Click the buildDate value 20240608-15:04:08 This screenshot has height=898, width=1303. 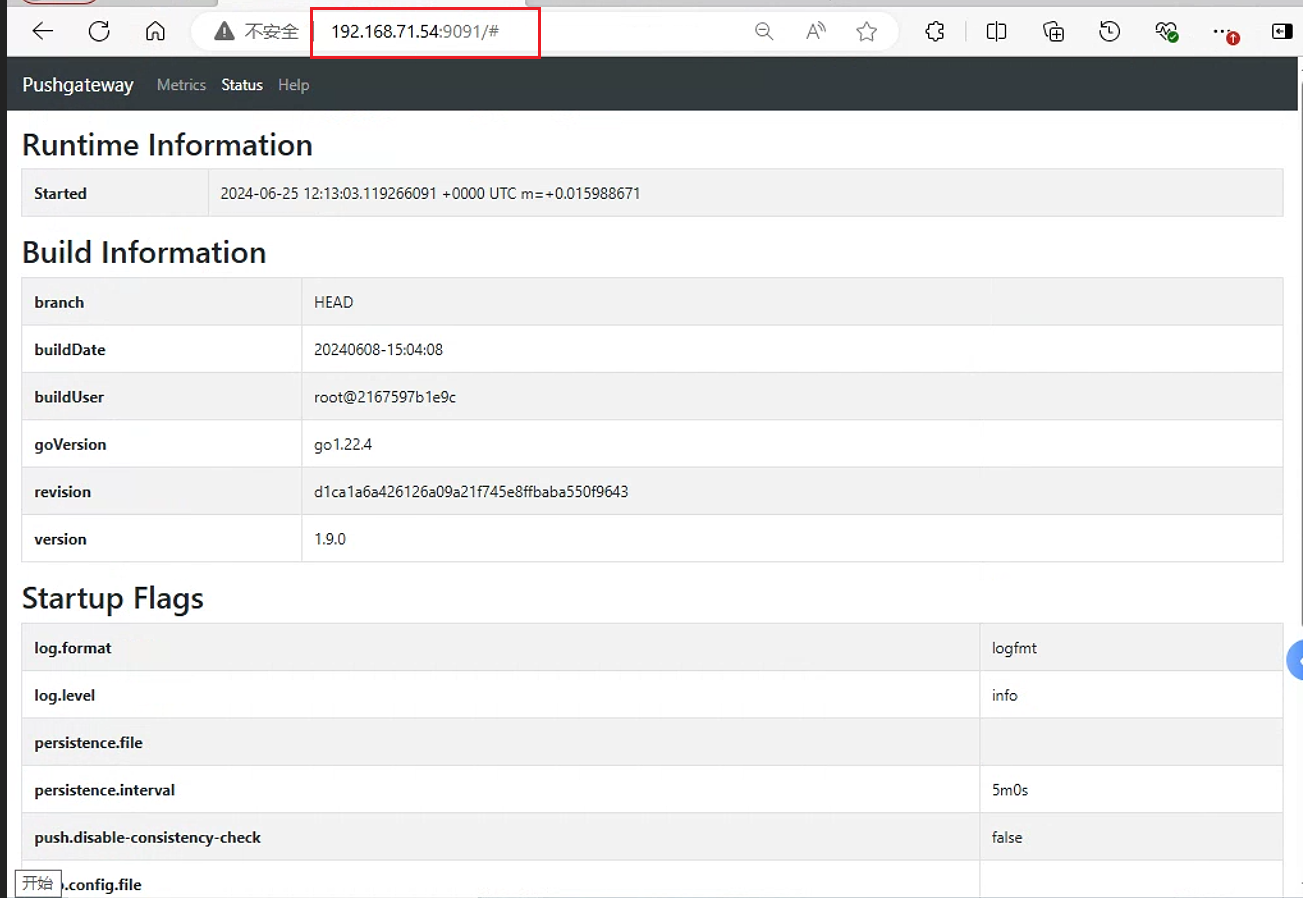[379, 350]
